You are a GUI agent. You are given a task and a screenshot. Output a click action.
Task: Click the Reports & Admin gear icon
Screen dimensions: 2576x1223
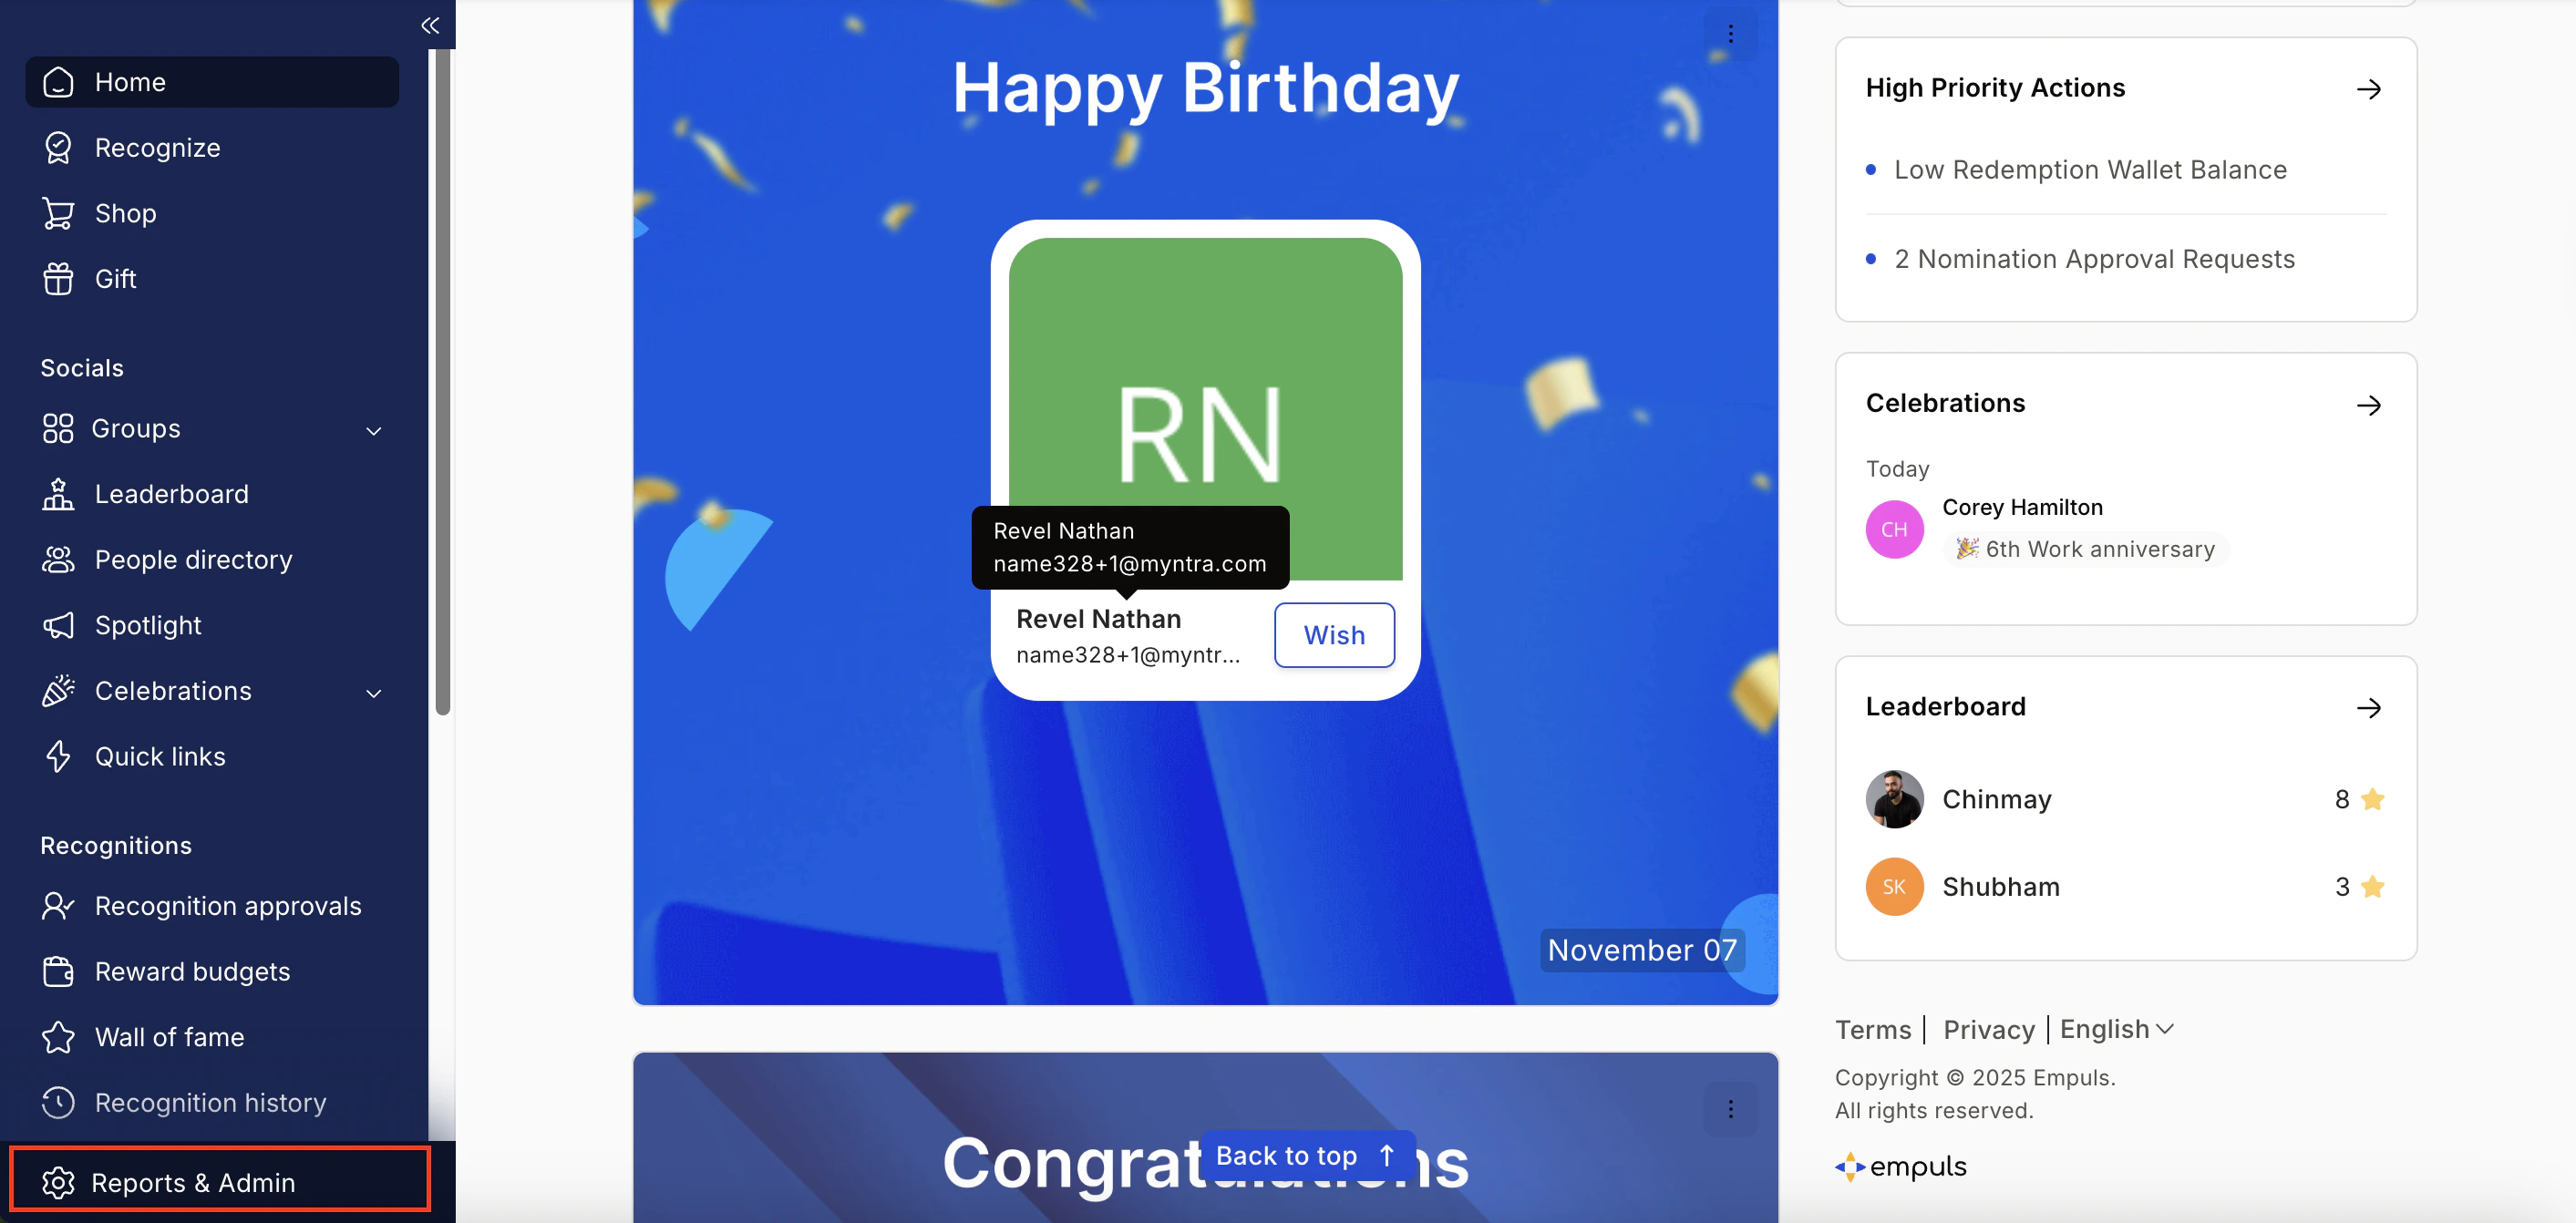click(x=58, y=1182)
